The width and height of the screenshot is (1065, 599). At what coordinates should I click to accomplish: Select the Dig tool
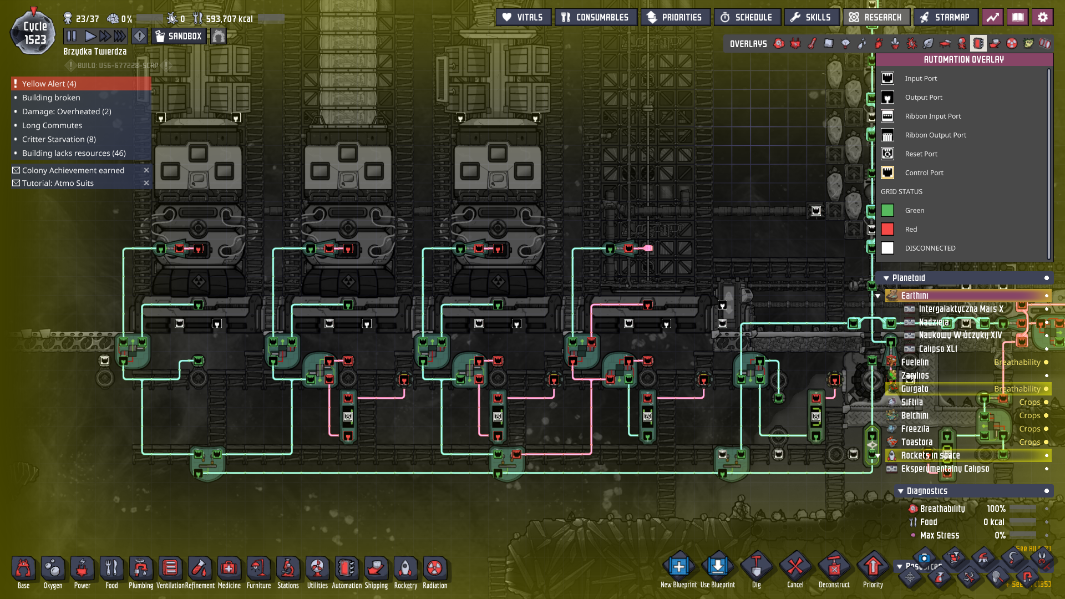756,569
